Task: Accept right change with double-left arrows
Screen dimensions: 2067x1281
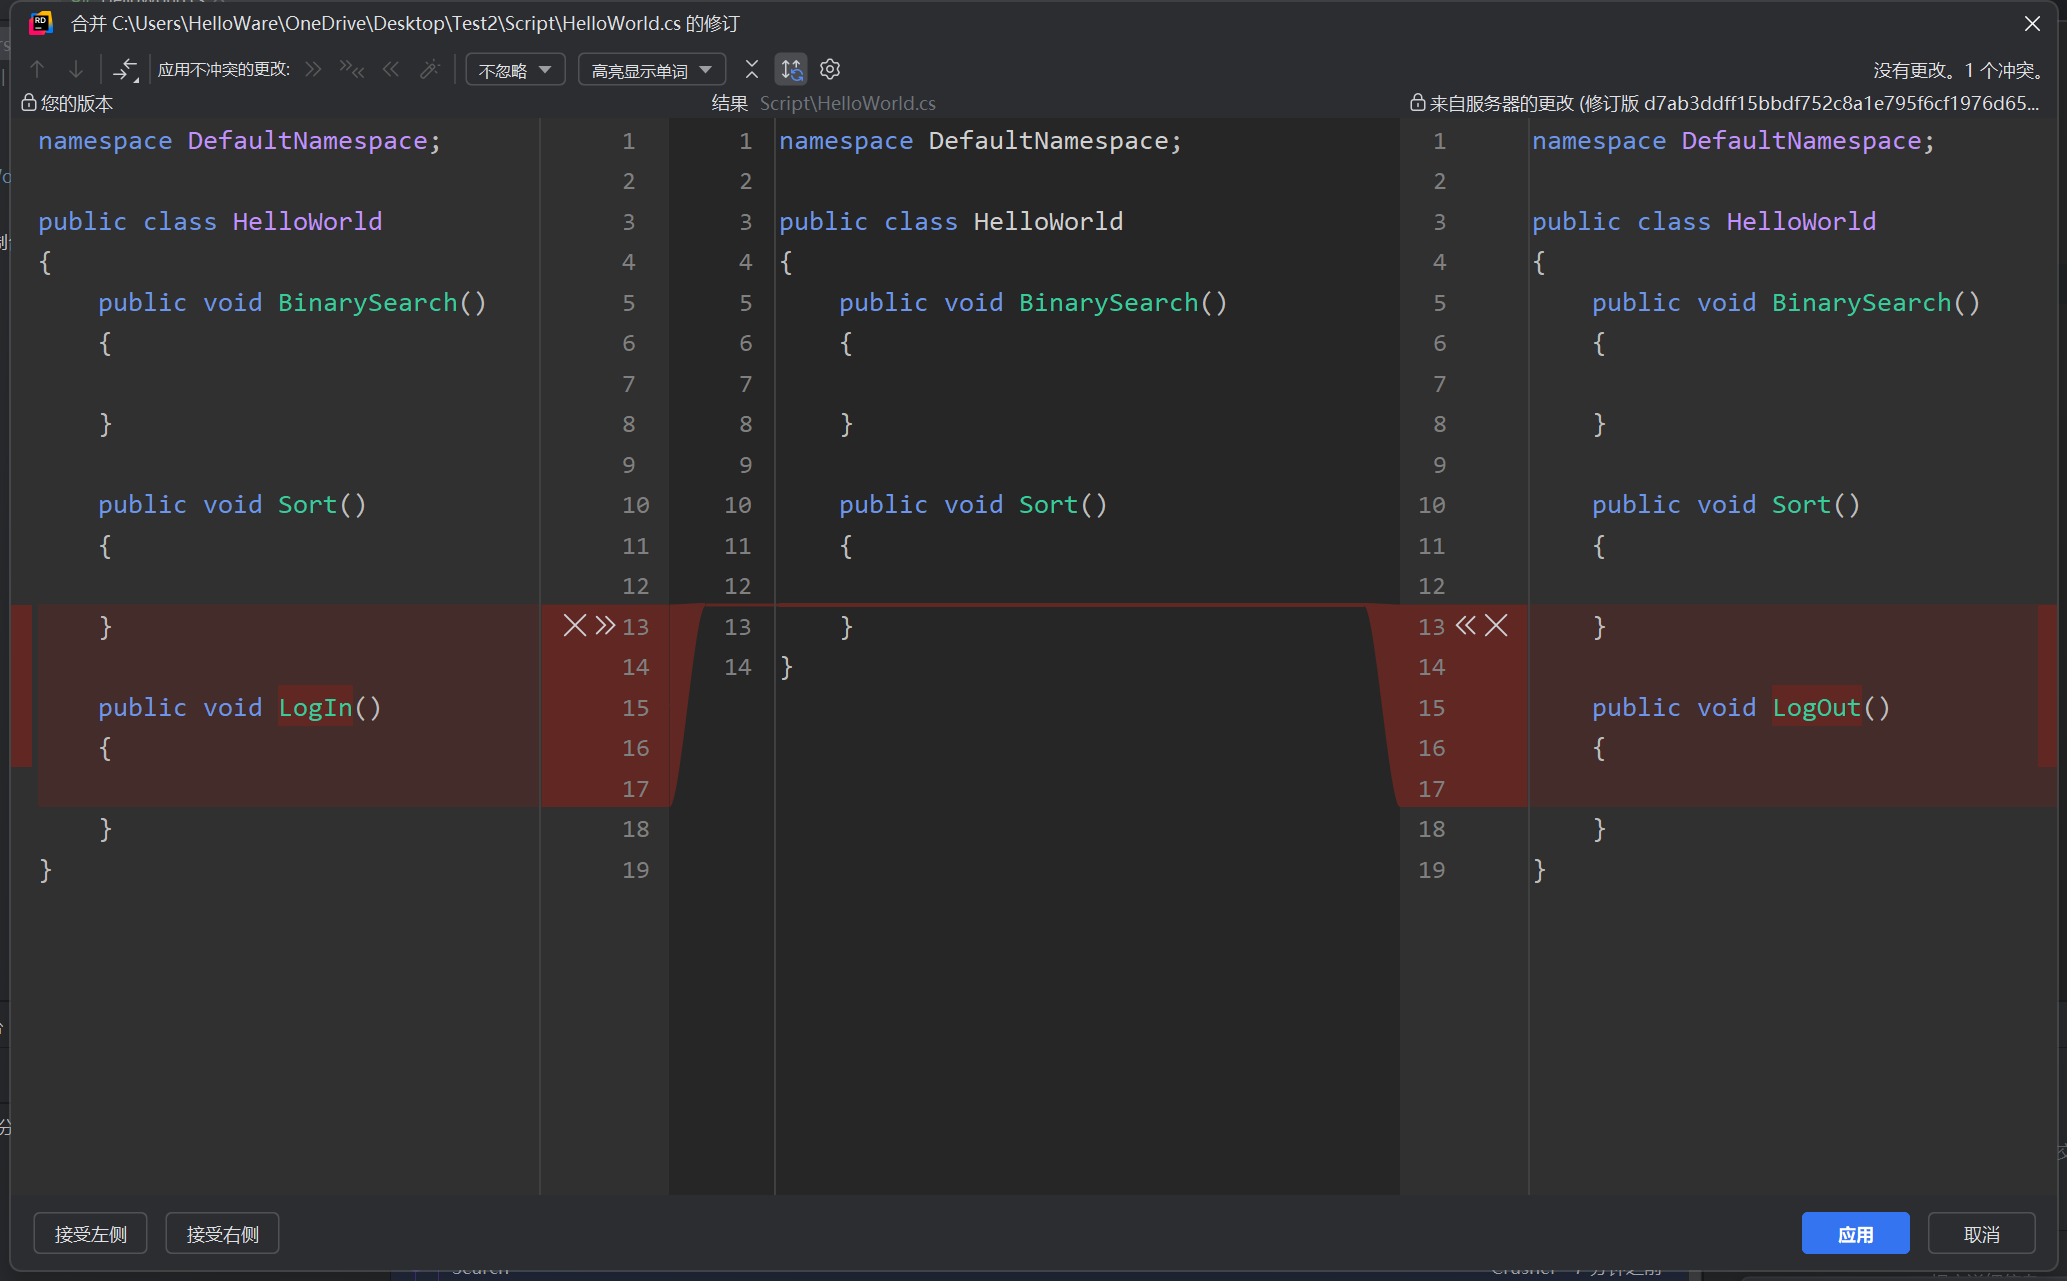Action: 1466,626
